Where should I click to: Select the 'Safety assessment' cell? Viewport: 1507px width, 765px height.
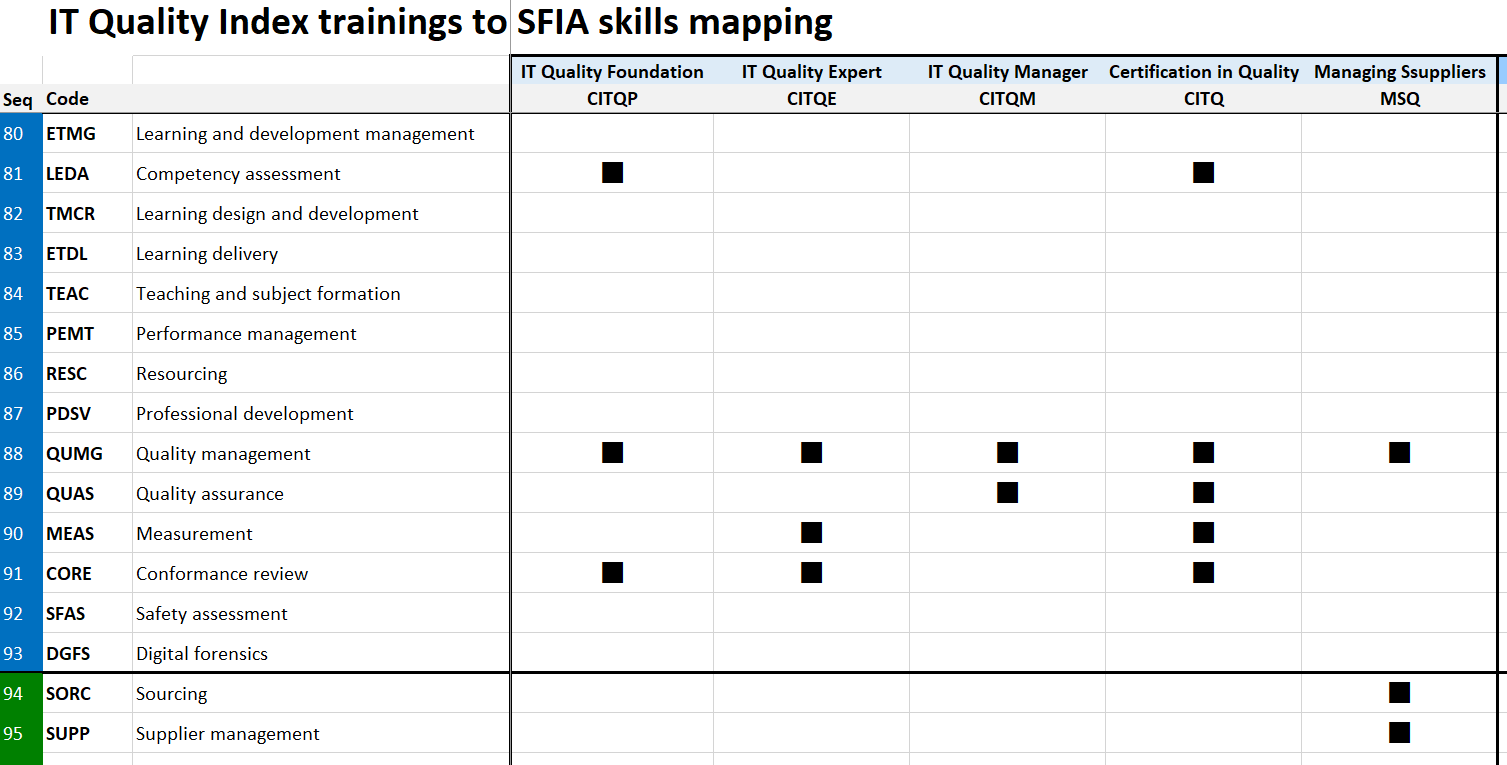[321, 614]
